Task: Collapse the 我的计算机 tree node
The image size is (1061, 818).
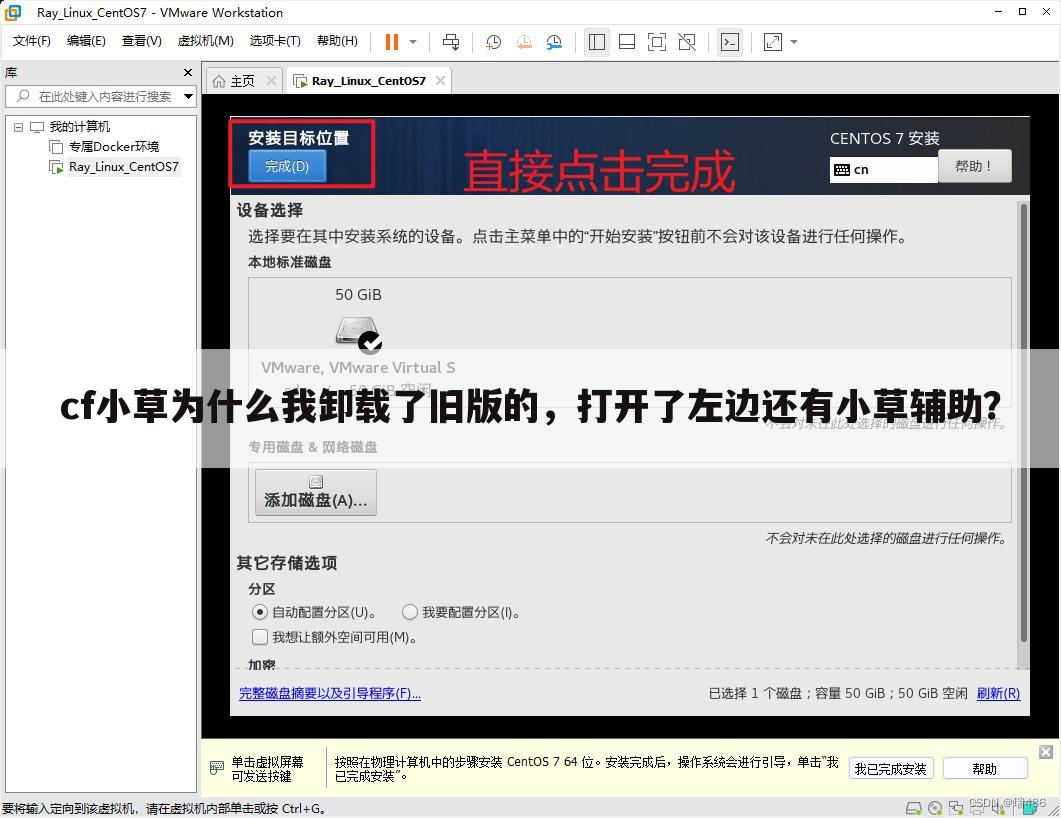Action: point(18,127)
